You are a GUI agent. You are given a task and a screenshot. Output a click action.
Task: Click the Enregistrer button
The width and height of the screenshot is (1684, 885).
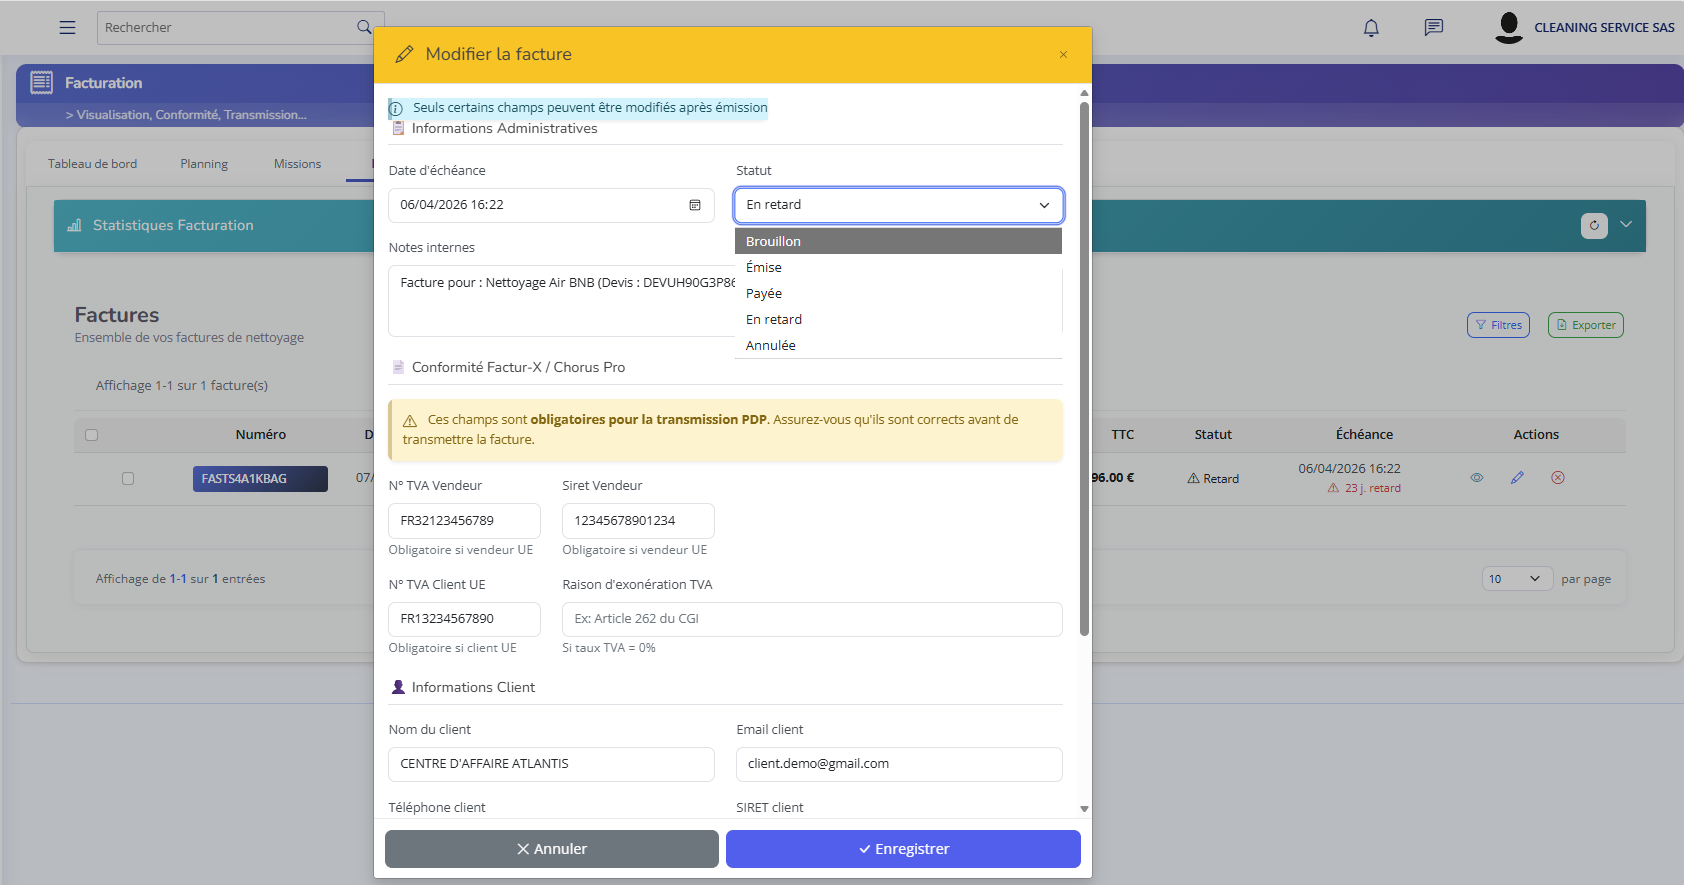point(903,849)
